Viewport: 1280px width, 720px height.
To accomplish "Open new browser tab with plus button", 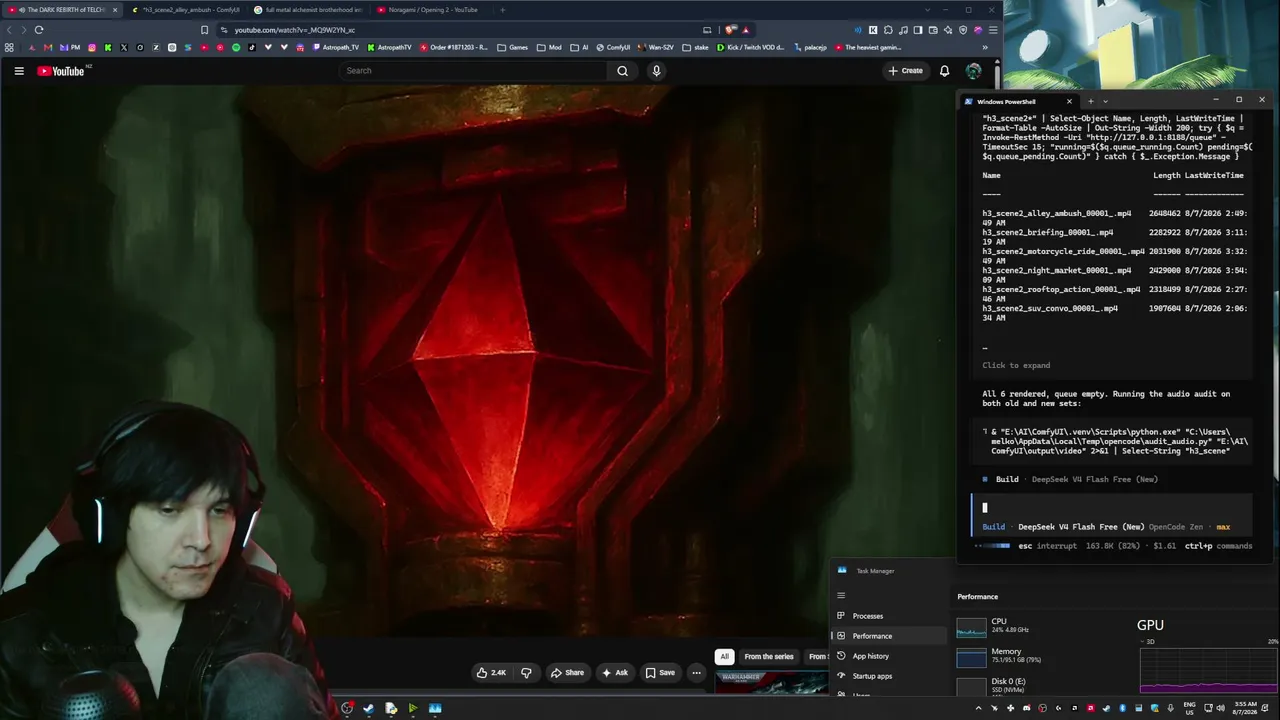I will [x=502, y=10].
